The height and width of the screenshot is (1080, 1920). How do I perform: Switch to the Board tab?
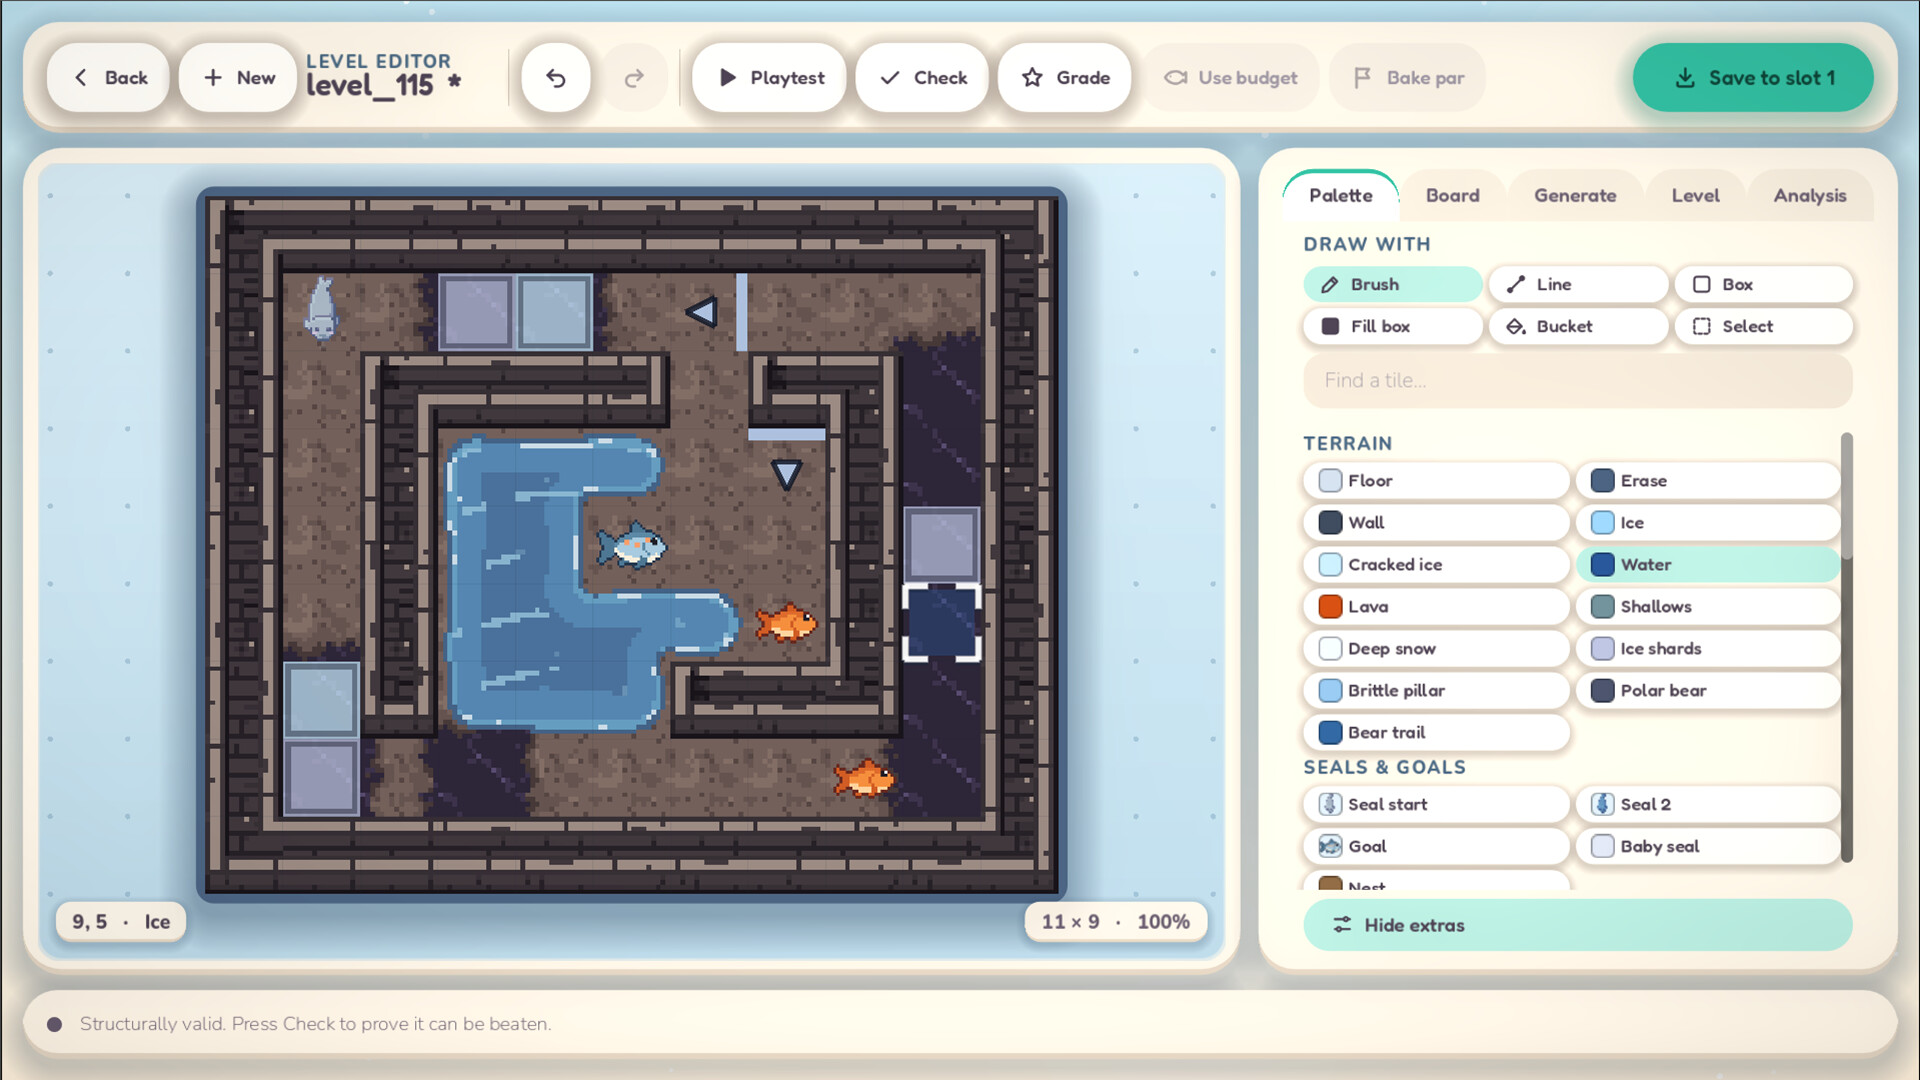(1452, 195)
